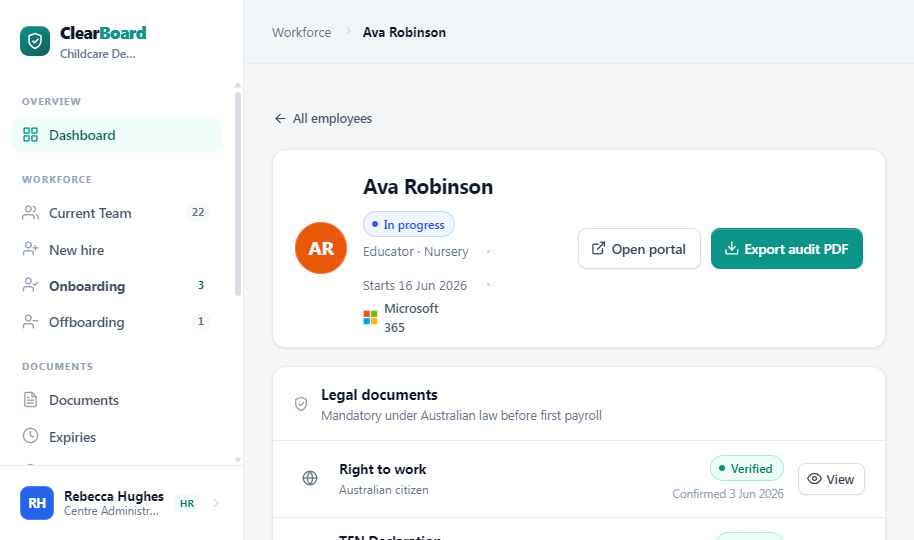
Task: Click the Expiries clock icon
Action: click(30, 436)
